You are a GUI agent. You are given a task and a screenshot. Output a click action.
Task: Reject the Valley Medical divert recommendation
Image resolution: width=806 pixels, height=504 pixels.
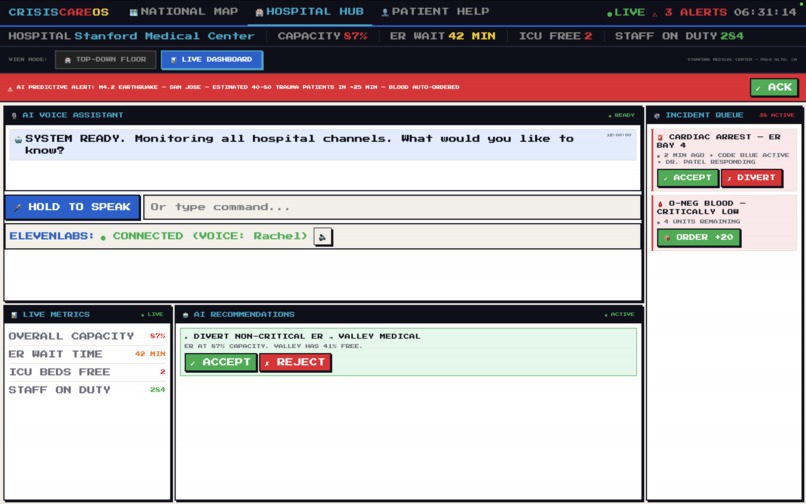(295, 362)
